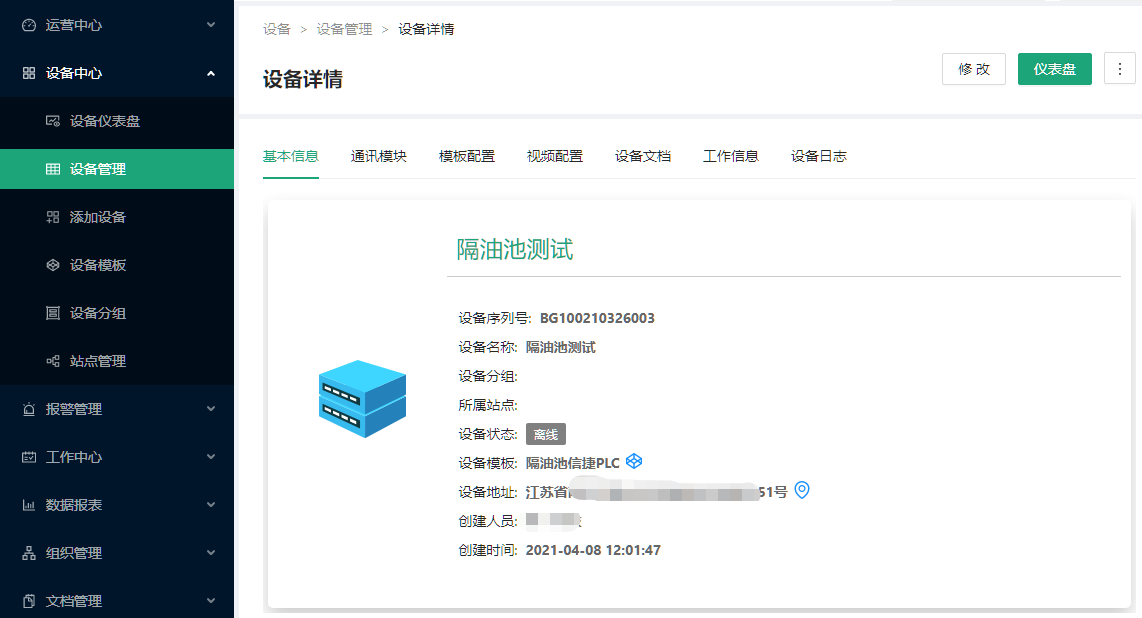
Task: Open 设备仪表盘 in the sidebar
Action: [104, 121]
